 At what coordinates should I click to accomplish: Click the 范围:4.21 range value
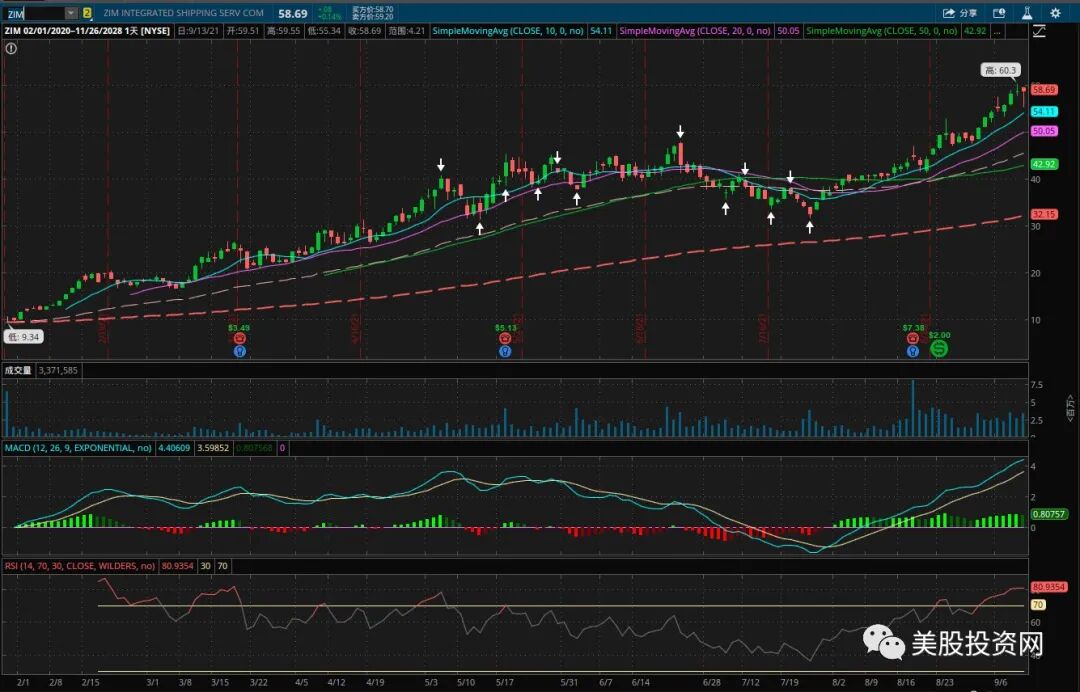coord(406,31)
